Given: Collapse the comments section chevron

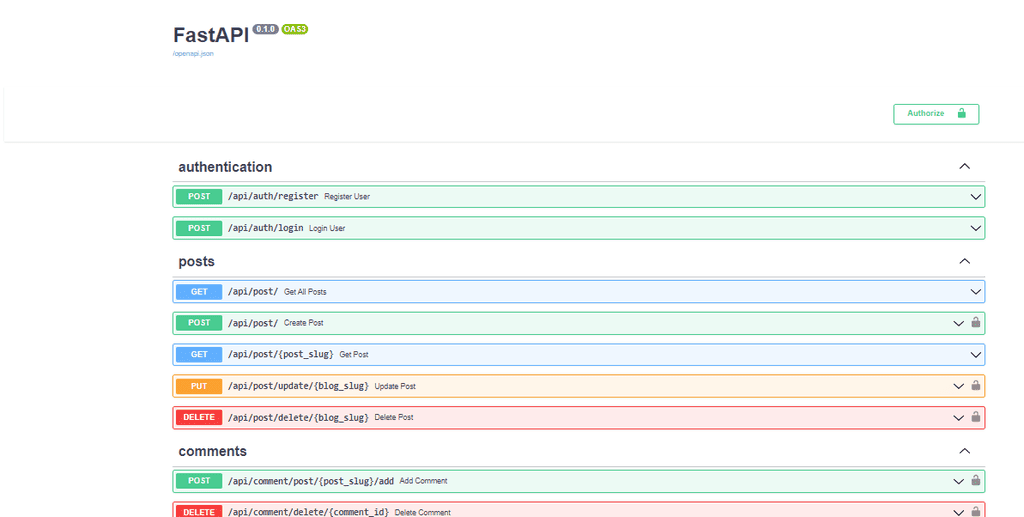Looking at the screenshot, I should (965, 451).
